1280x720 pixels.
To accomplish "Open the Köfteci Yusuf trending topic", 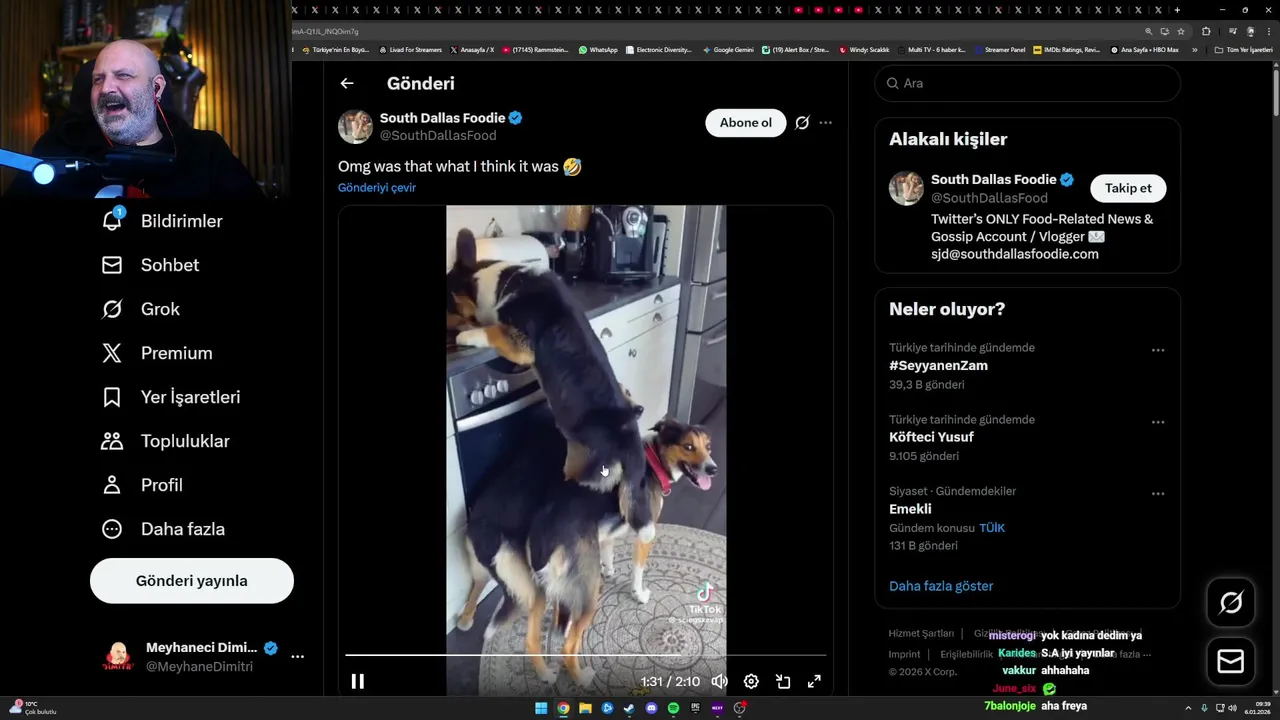I will coord(931,437).
